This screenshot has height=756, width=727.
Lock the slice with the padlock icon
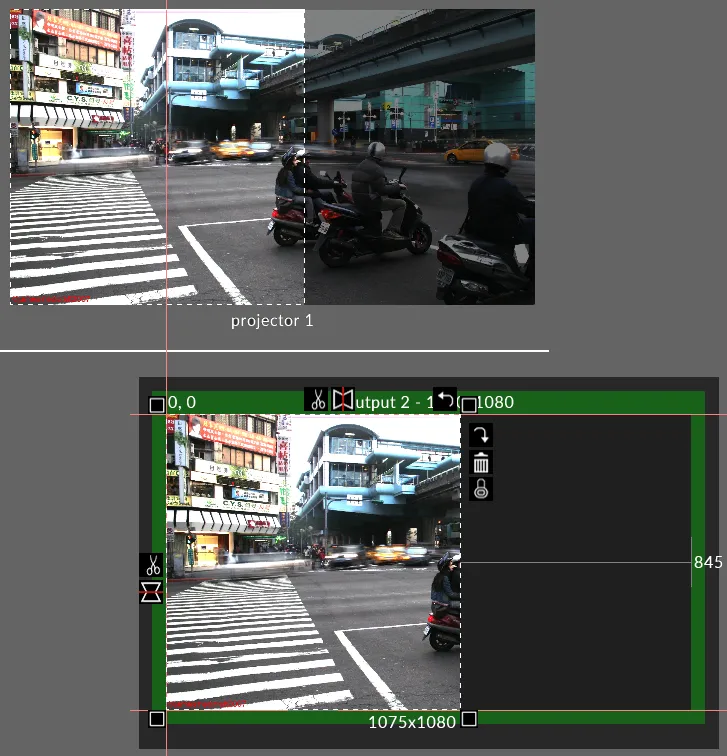click(481, 489)
